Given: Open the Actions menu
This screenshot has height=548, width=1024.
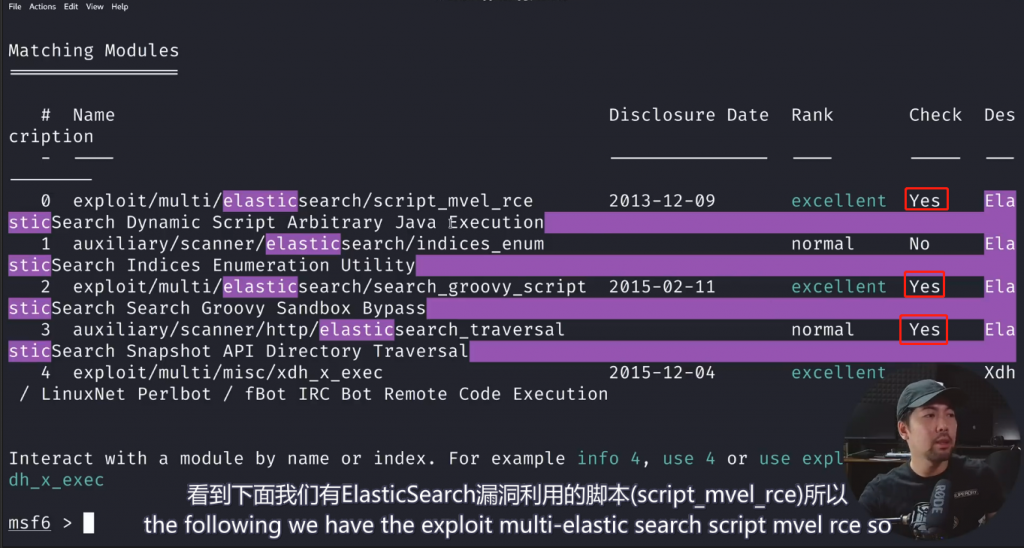Looking at the screenshot, I should click(42, 7).
